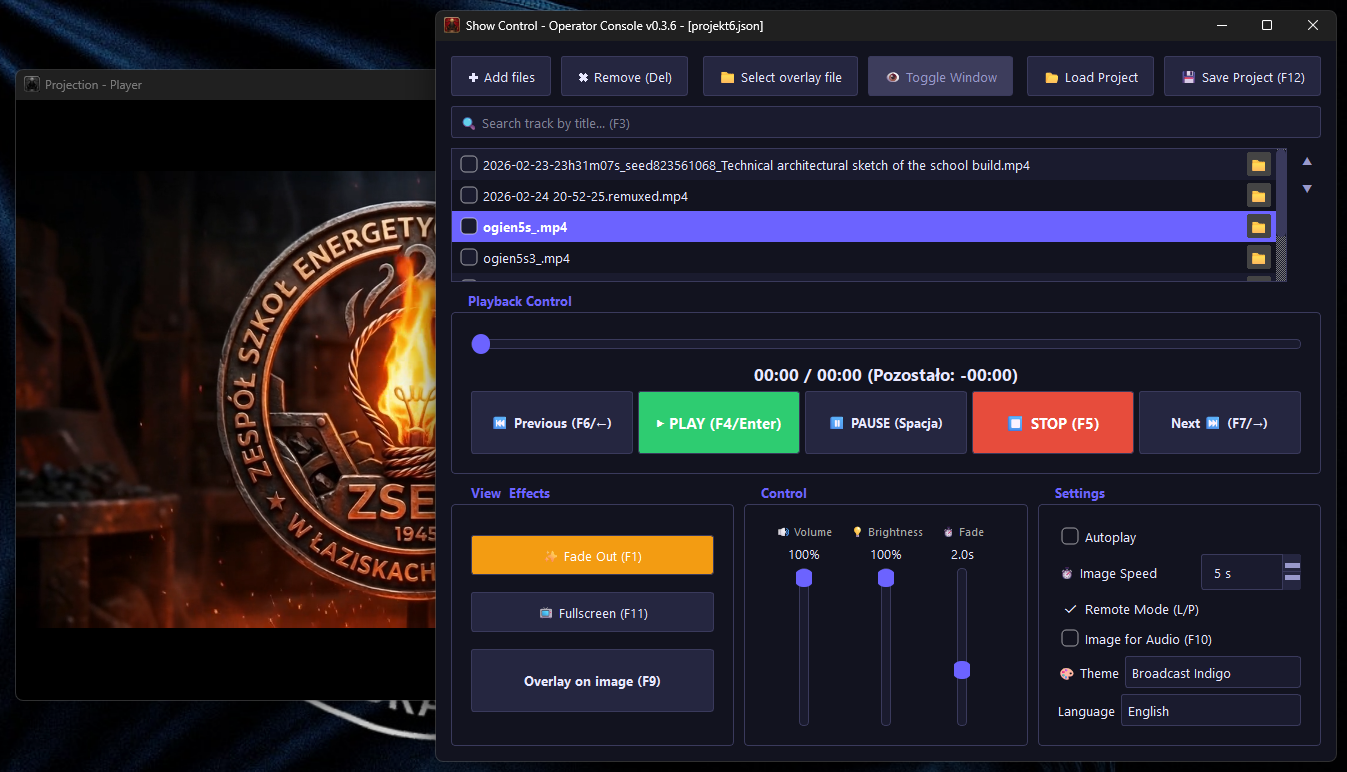Skip to Next (F7) track
This screenshot has height=772, width=1347.
click(x=1220, y=423)
